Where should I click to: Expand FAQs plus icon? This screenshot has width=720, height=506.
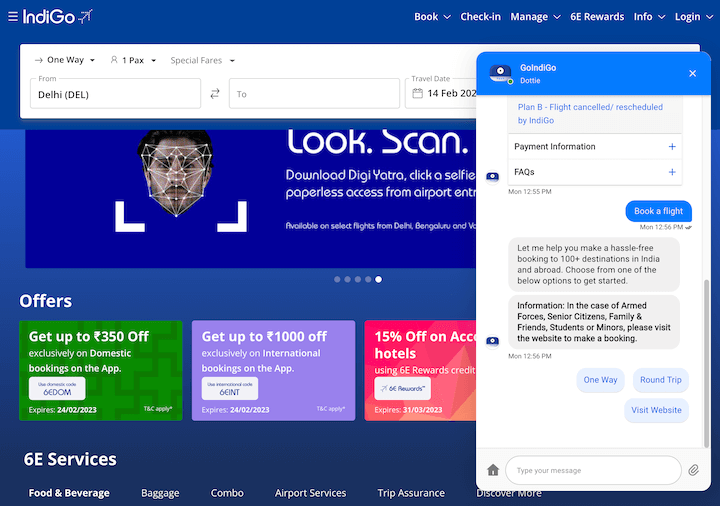672,172
